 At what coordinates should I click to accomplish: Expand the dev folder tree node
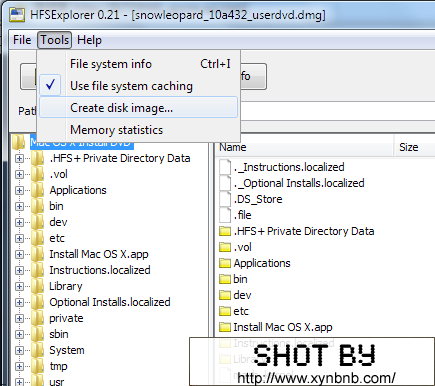[19, 223]
